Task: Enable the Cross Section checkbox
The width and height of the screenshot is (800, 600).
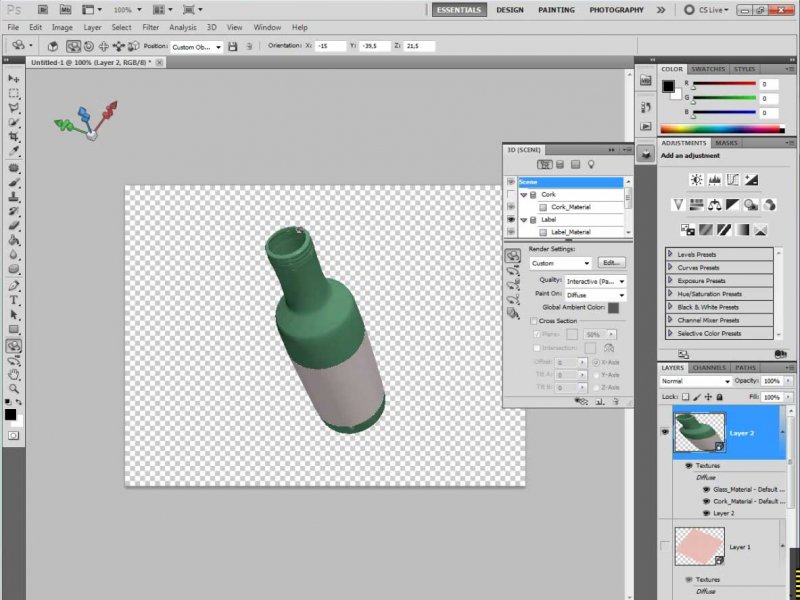Action: [534, 321]
